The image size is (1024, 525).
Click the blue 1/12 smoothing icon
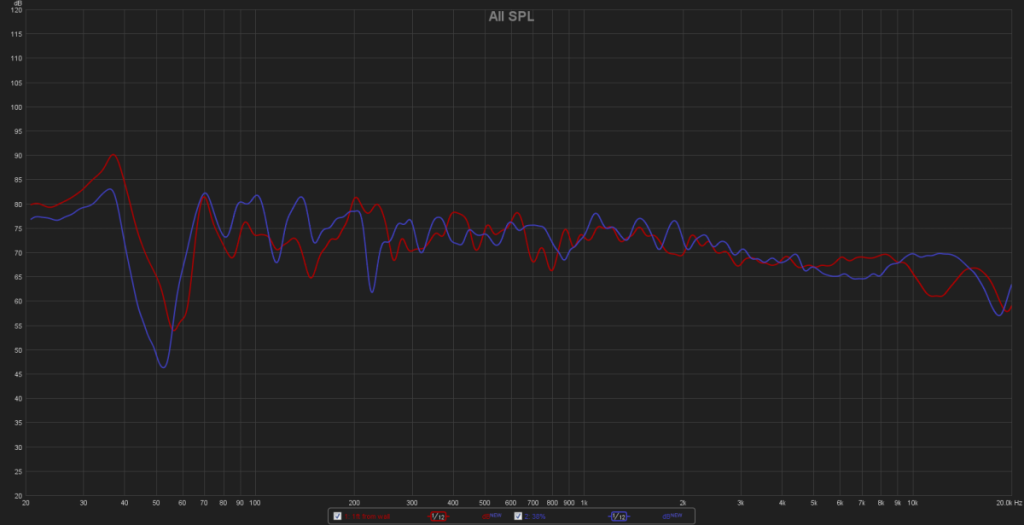[x=618, y=516]
